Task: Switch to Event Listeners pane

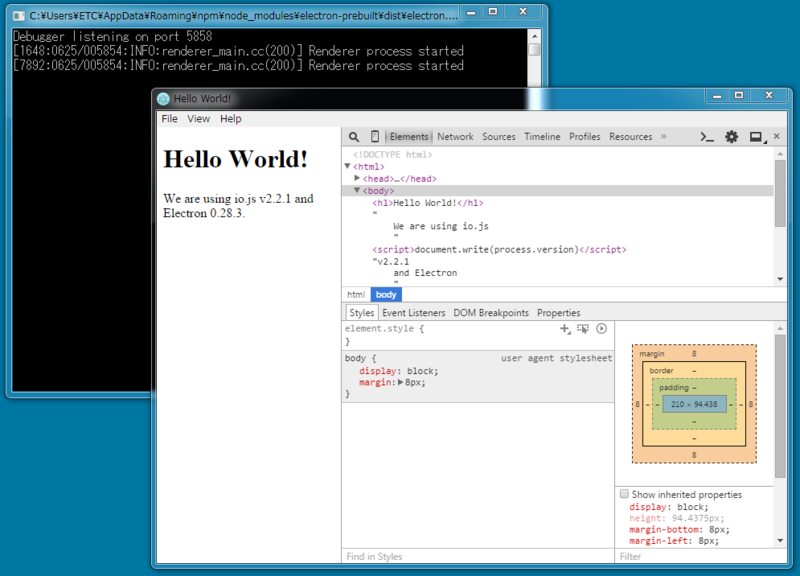Action: tap(414, 313)
